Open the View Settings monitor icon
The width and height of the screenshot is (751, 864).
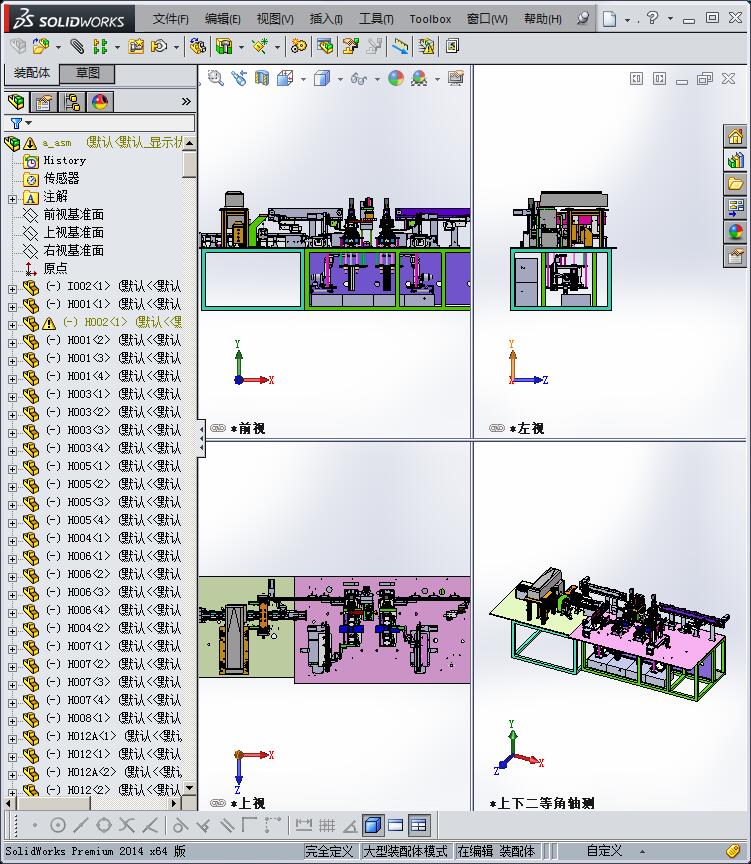click(x=456, y=78)
